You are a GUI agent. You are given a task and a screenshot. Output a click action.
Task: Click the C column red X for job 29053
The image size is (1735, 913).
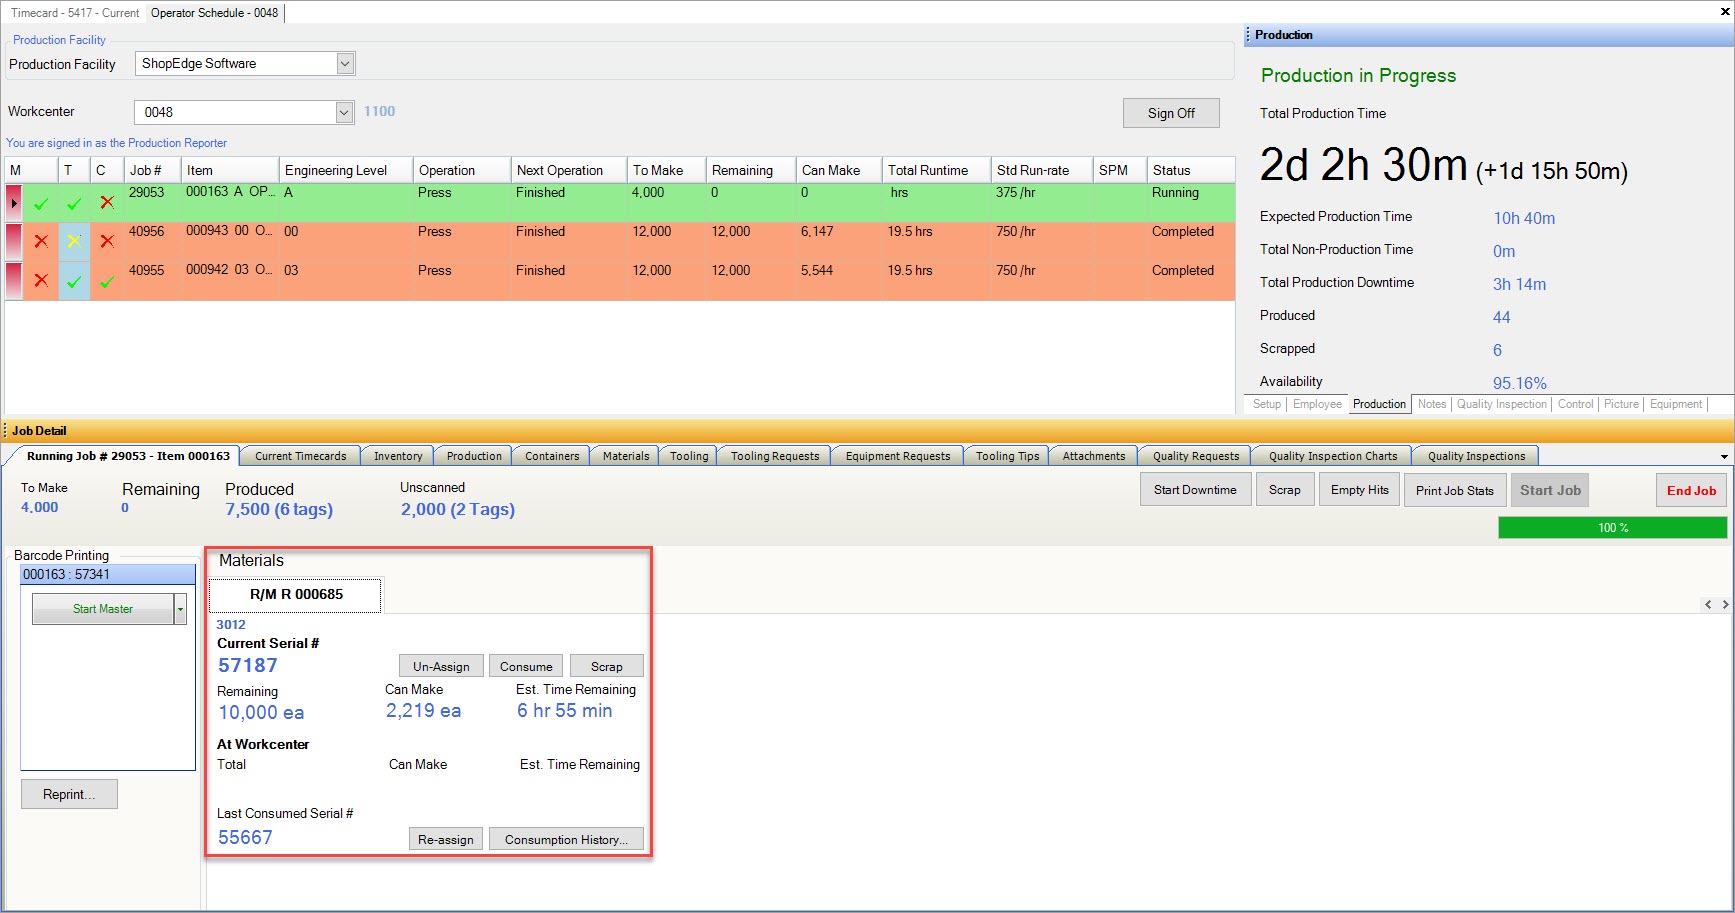pos(107,202)
